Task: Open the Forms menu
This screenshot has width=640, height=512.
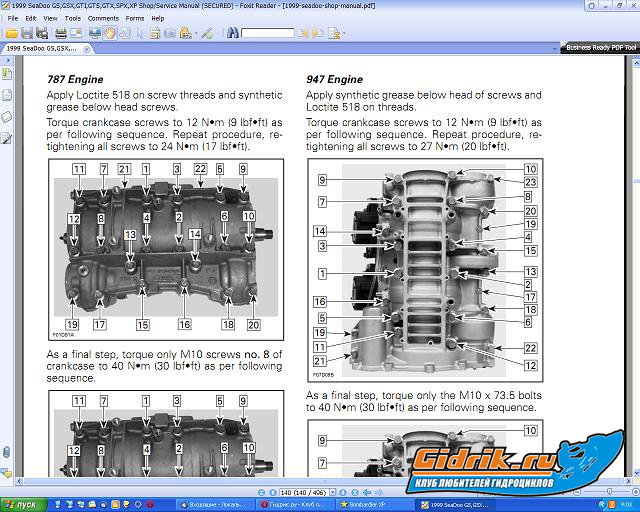Action: (134, 18)
